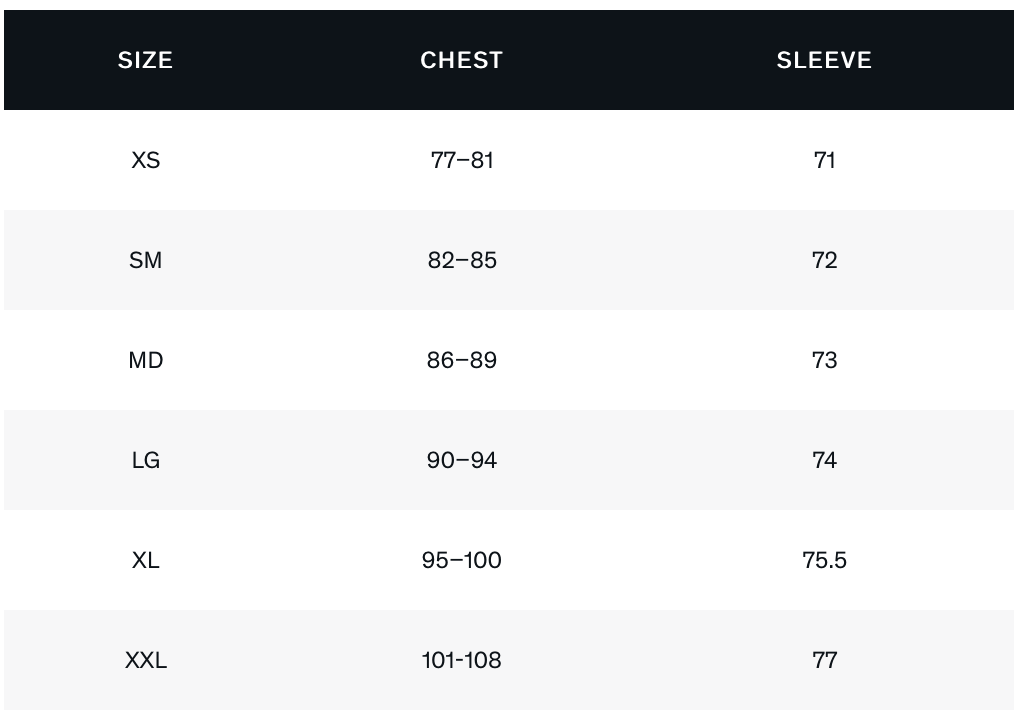This screenshot has height=720, width=1022.
Task: Click sleeve value 77 in XXL row
Action: click(x=824, y=661)
